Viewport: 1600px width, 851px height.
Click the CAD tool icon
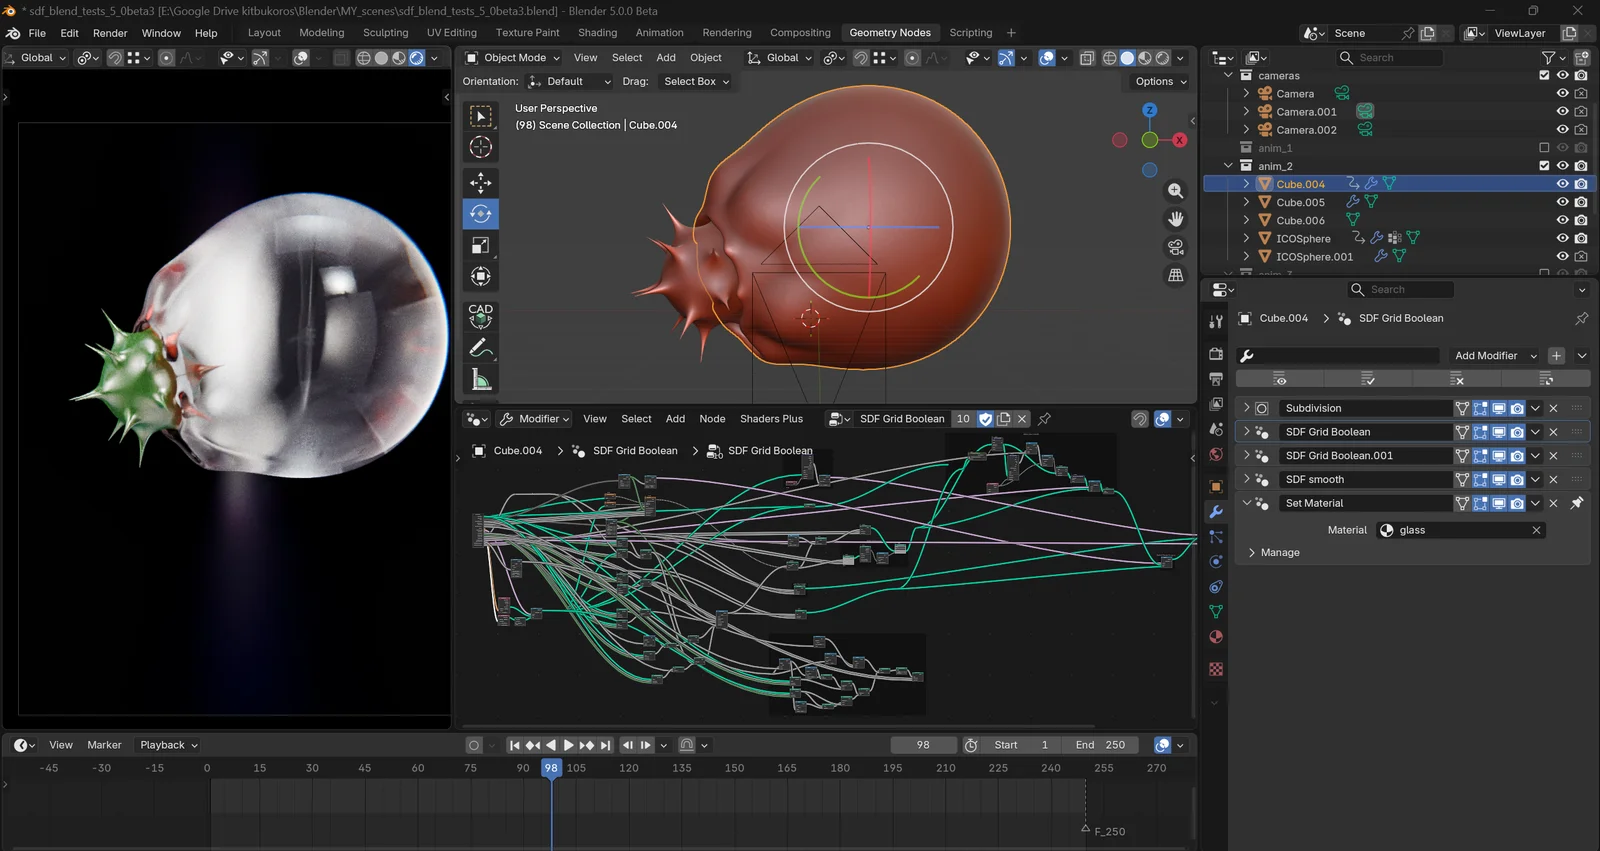tap(481, 316)
